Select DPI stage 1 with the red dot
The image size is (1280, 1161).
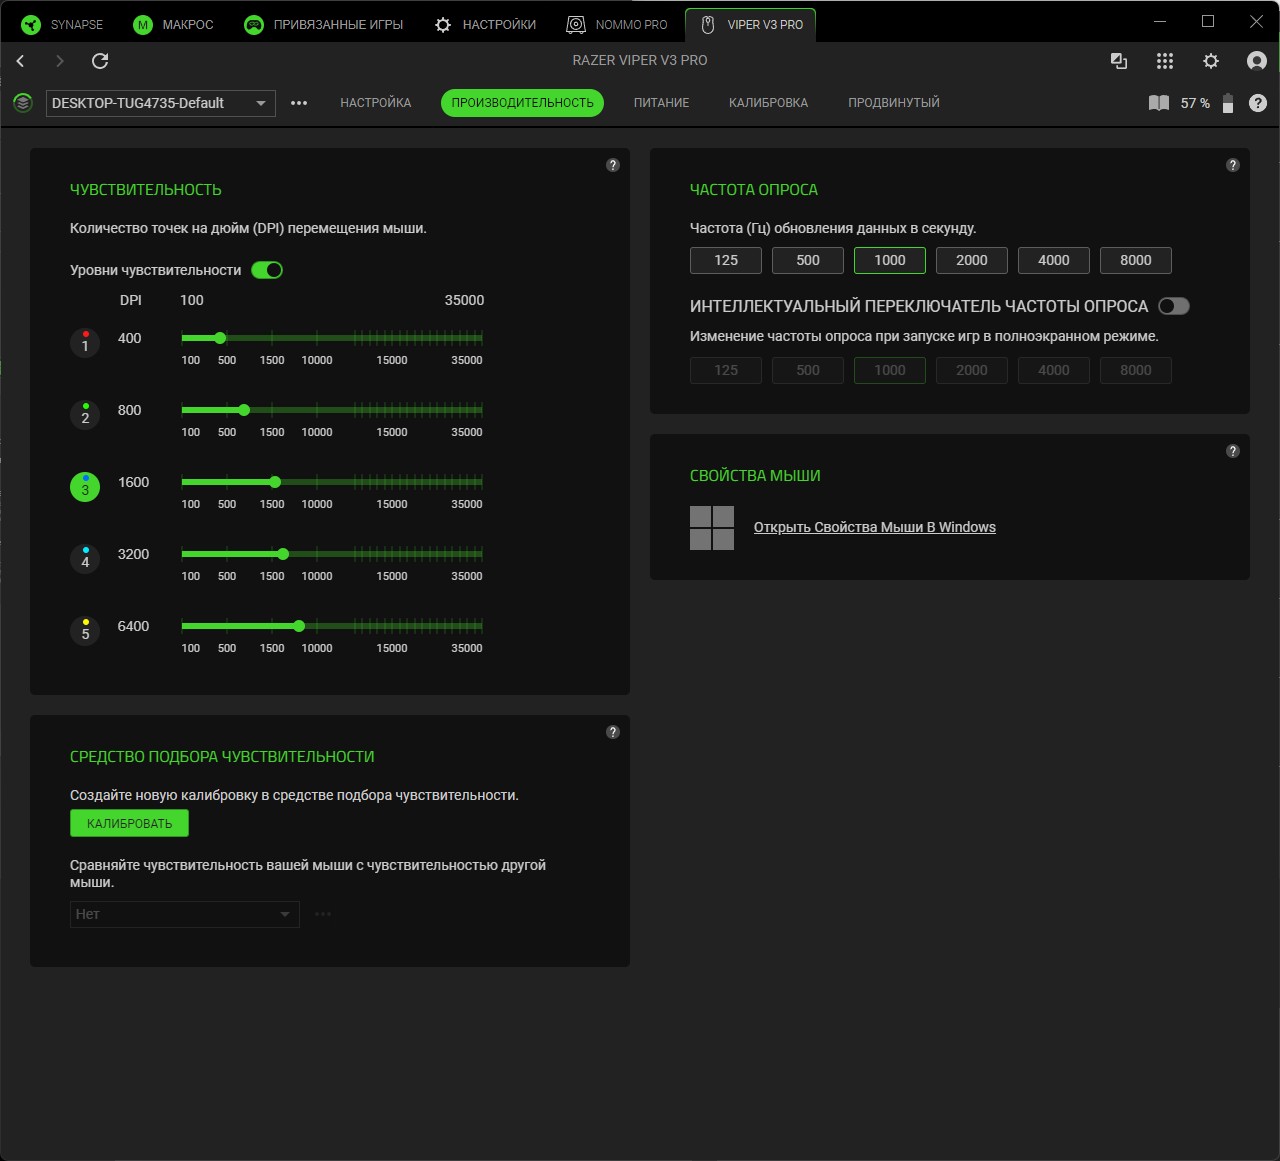click(85, 343)
